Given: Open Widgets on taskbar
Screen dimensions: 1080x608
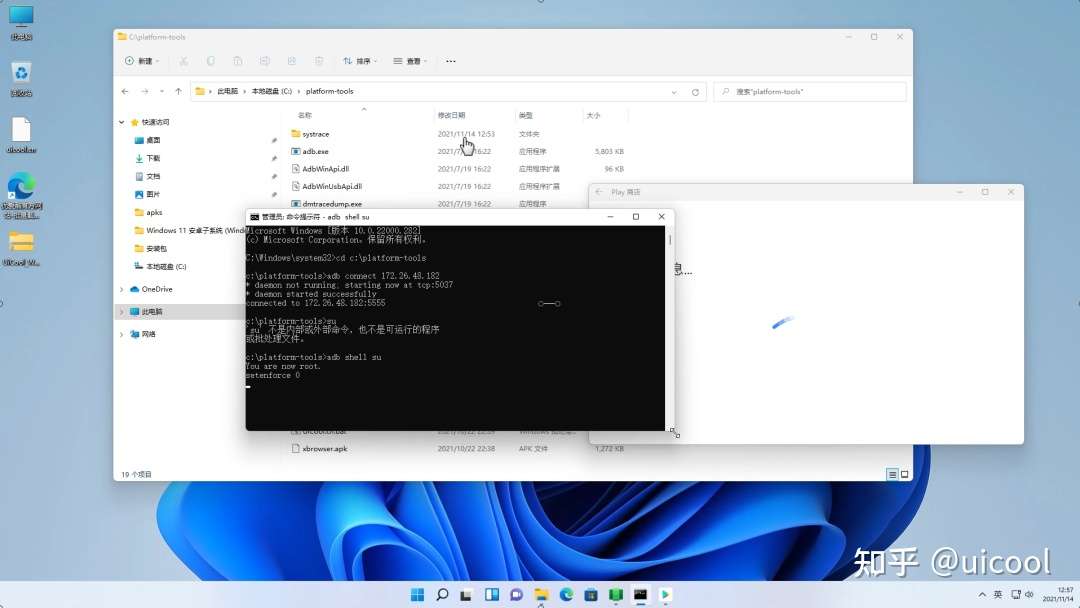Looking at the screenshot, I should [x=492, y=594].
